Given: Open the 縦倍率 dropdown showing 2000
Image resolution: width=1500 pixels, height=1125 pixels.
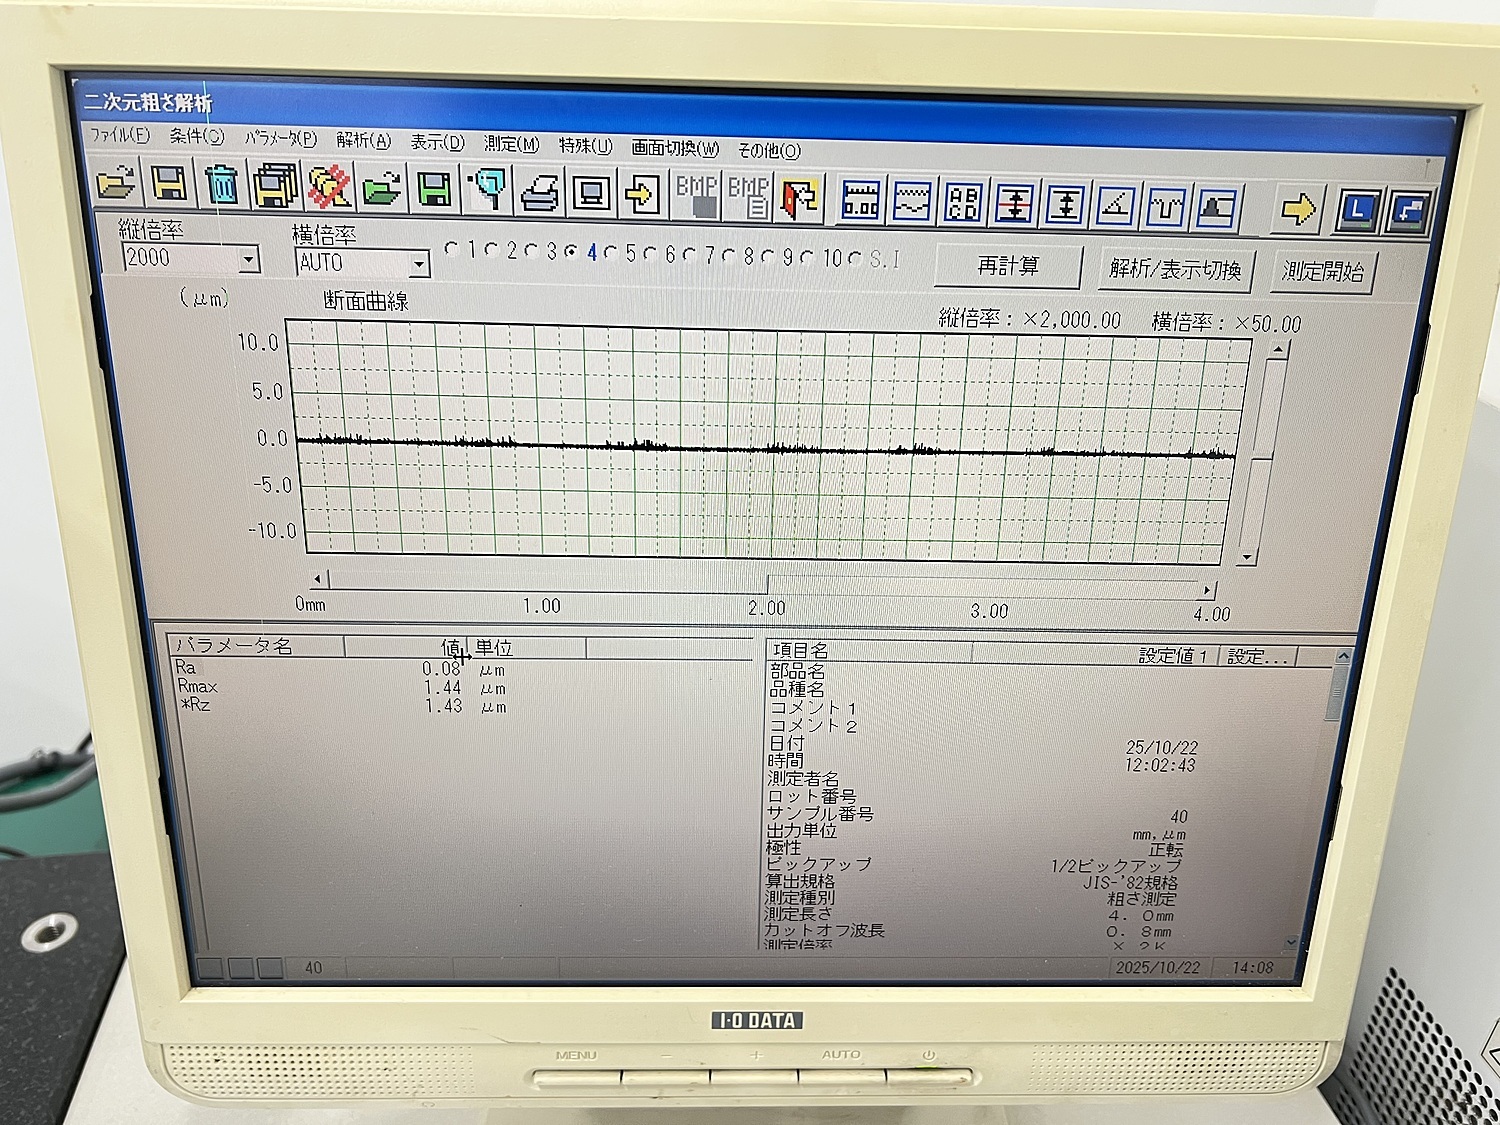Looking at the screenshot, I should [x=249, y=260].
